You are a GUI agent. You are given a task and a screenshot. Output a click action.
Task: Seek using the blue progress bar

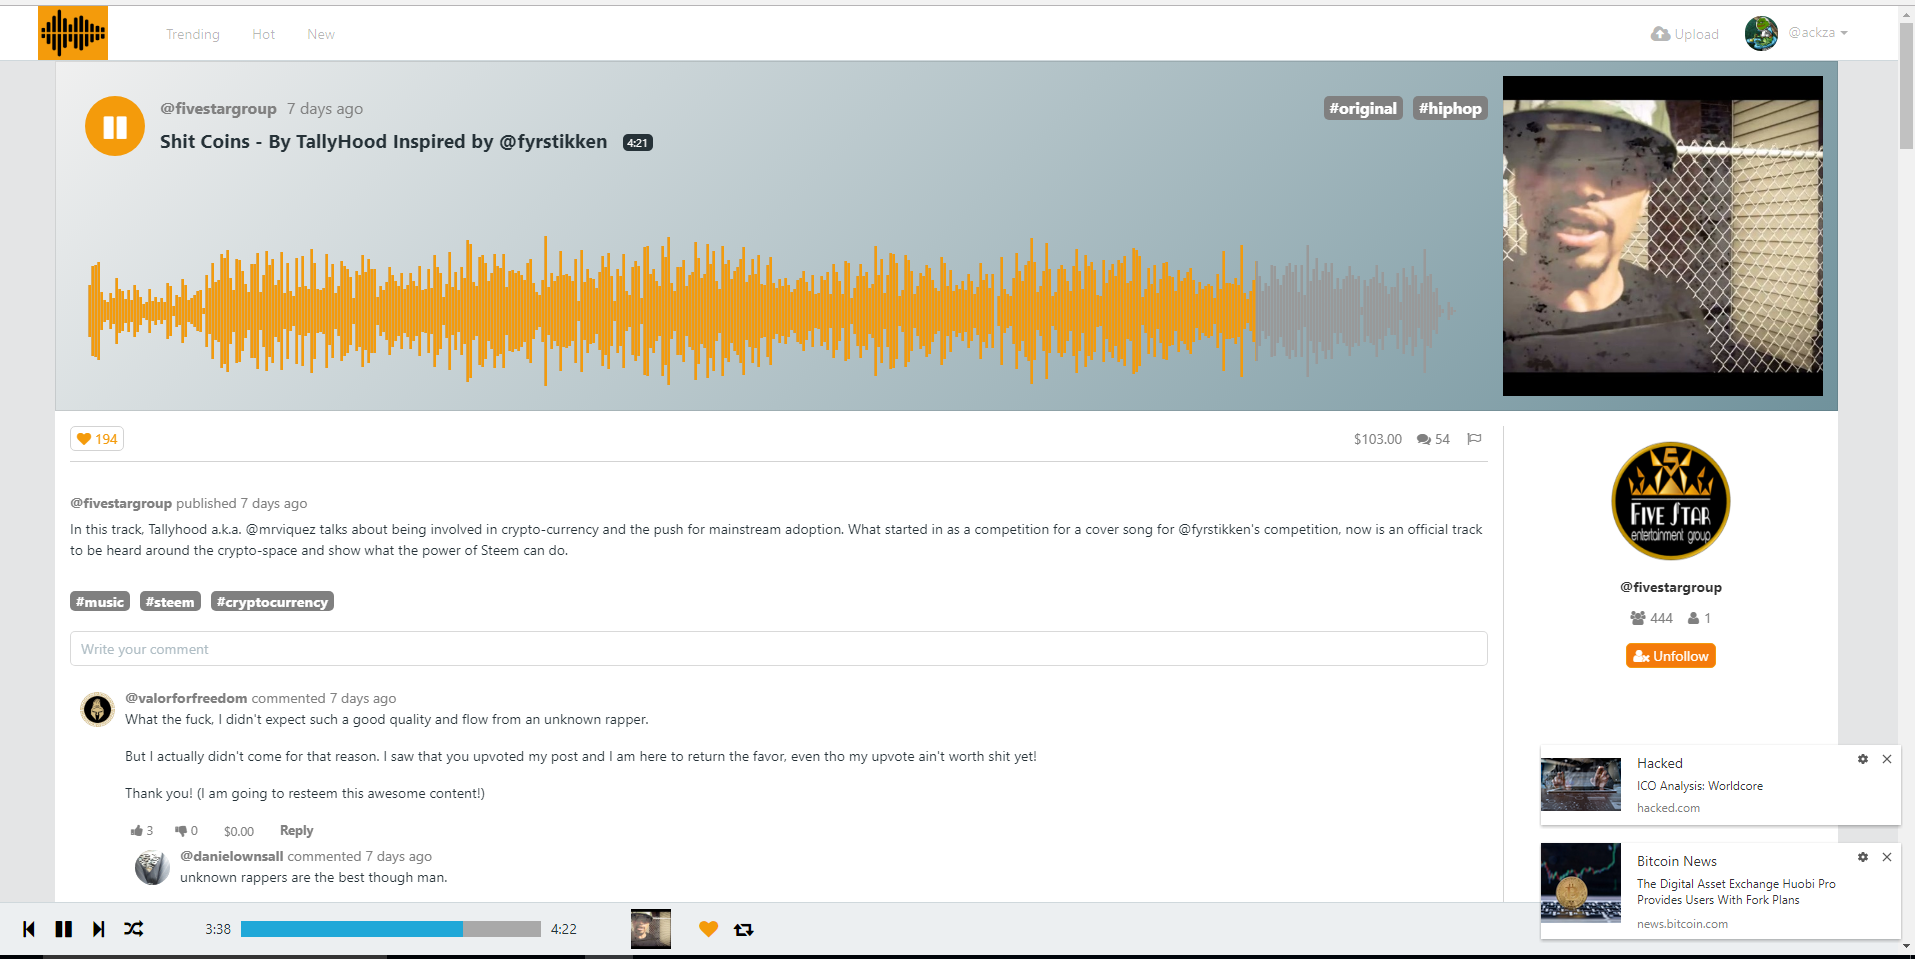tap(391, 929)
